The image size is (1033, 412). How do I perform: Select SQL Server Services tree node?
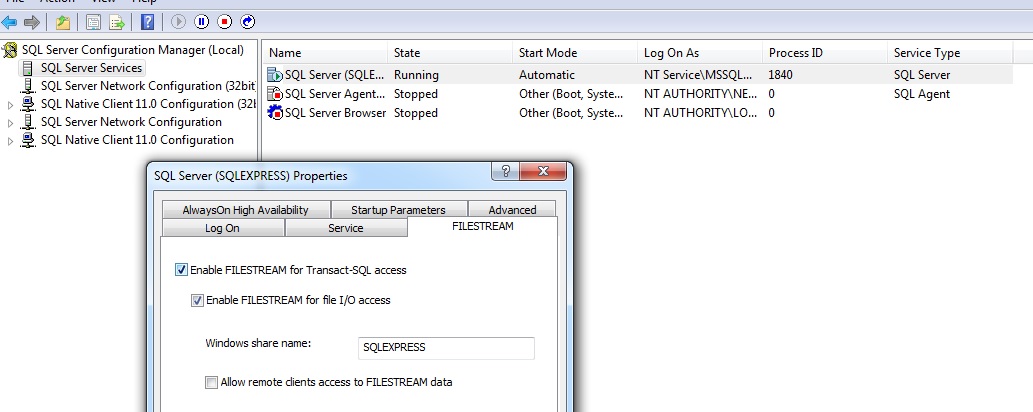pos(91,68)
